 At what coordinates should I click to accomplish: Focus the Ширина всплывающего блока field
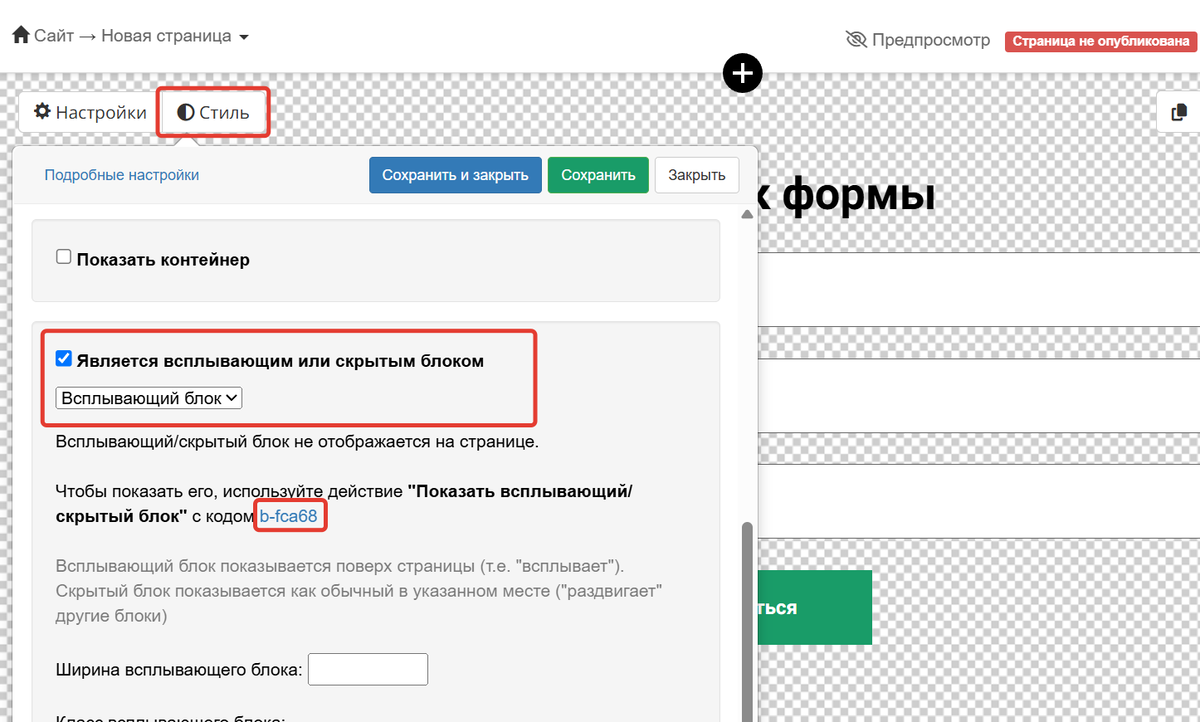coord(368,669)
